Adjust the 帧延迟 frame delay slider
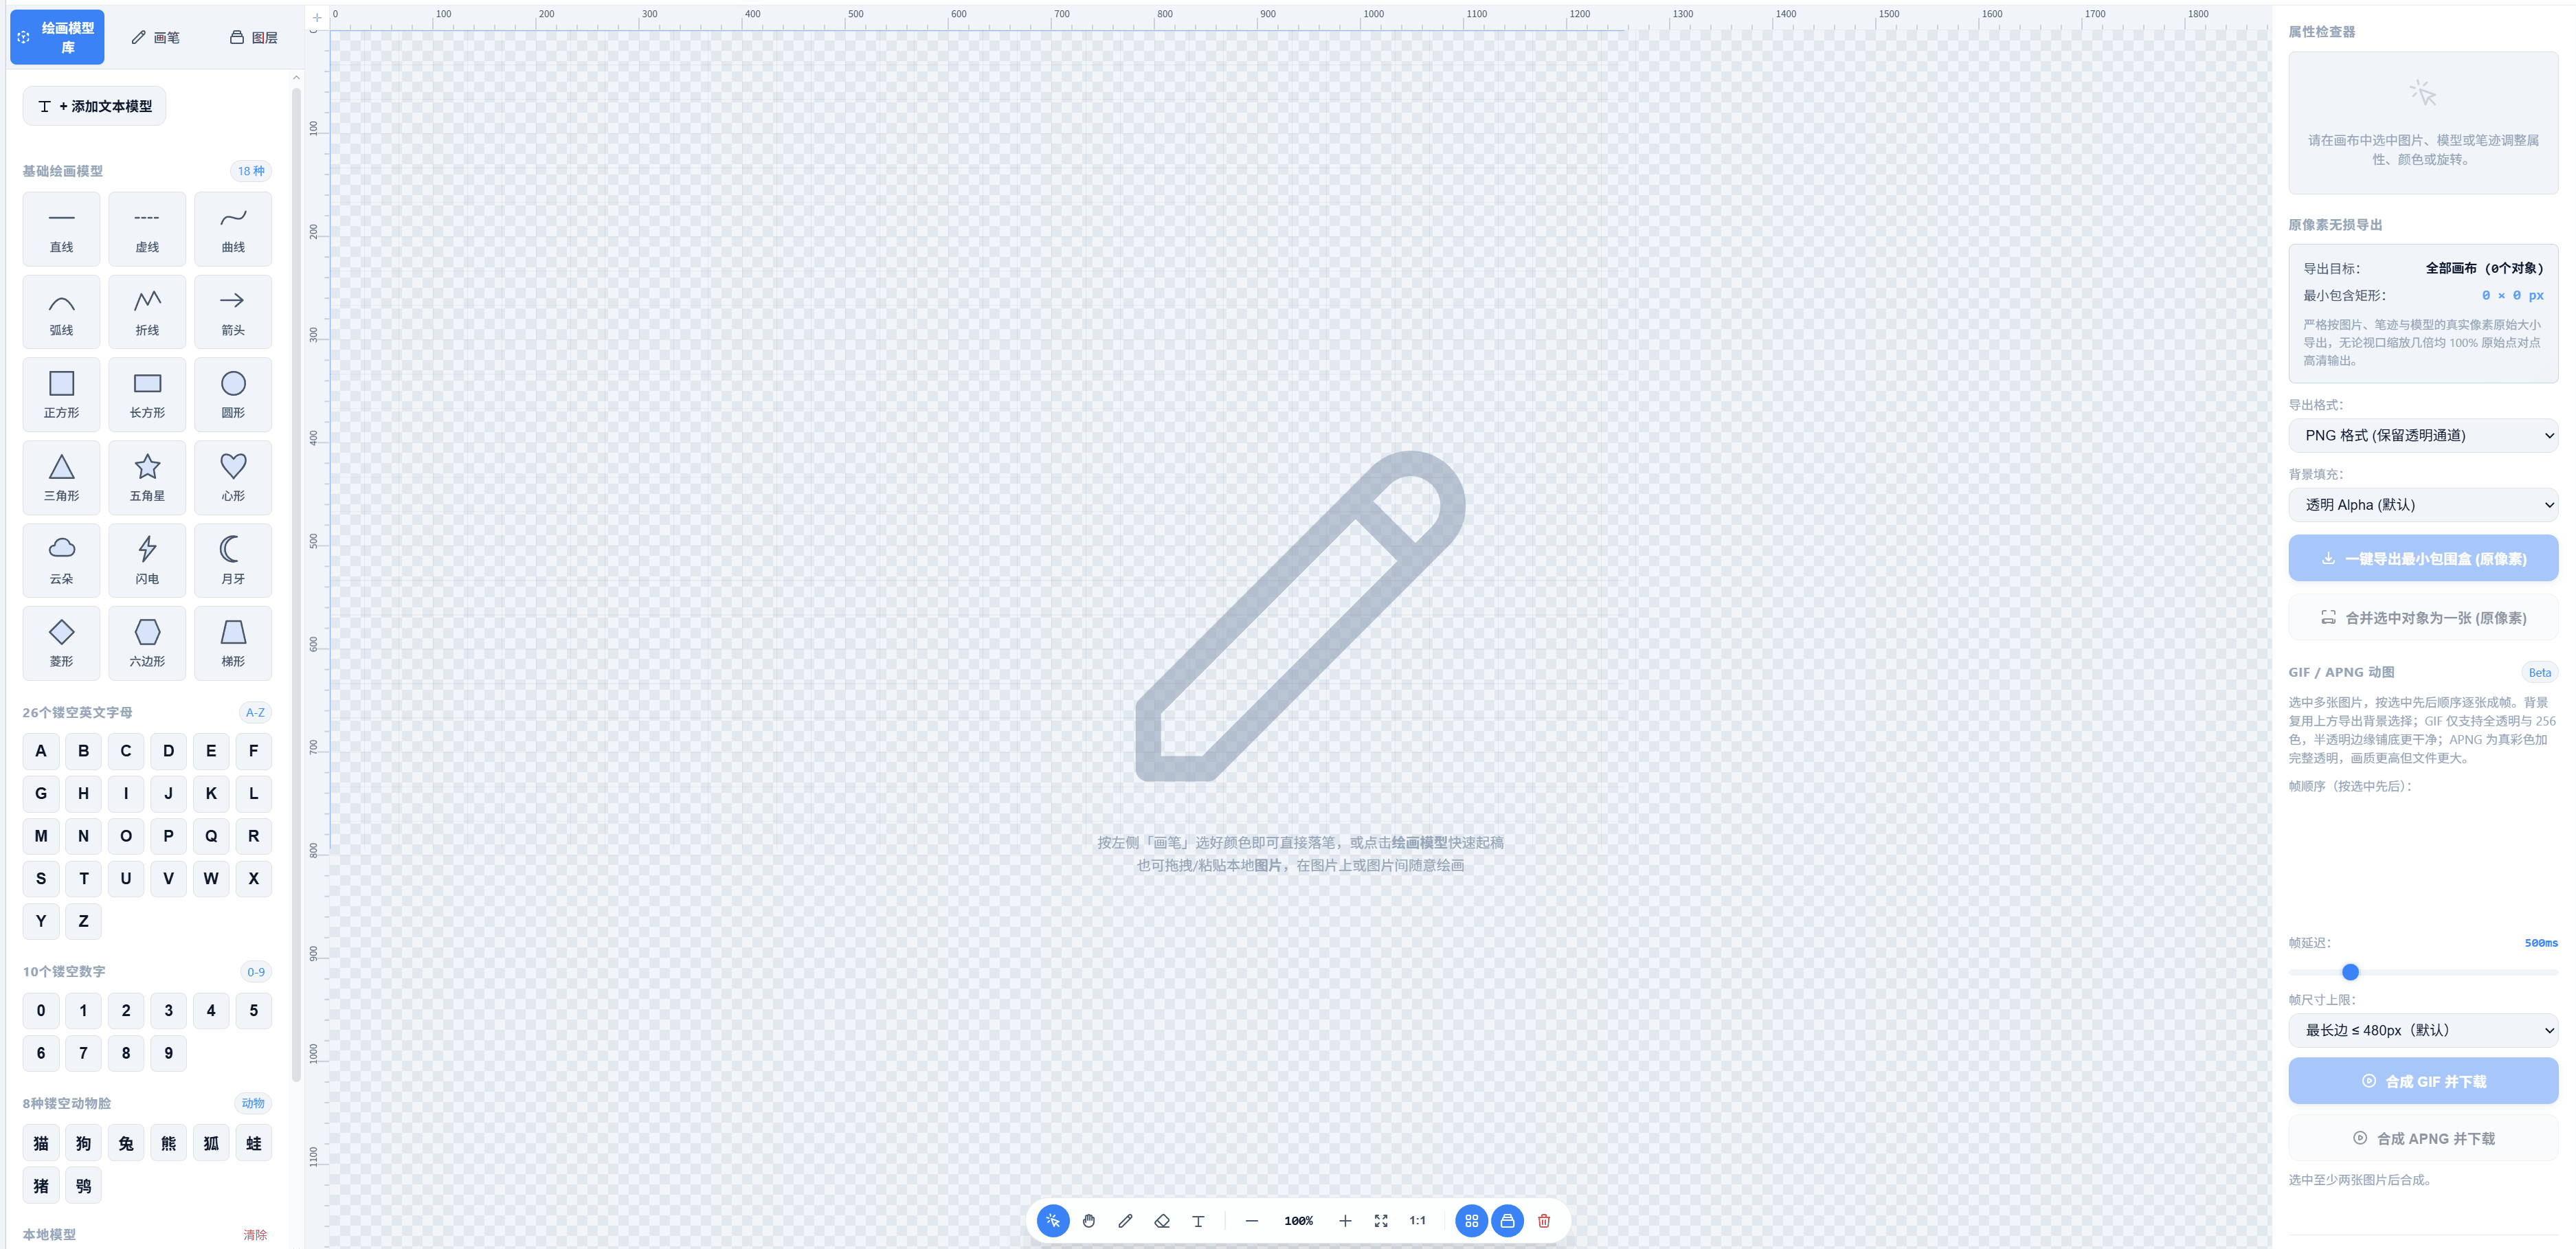2576x1249 pixels. (x=2423, y=972)
